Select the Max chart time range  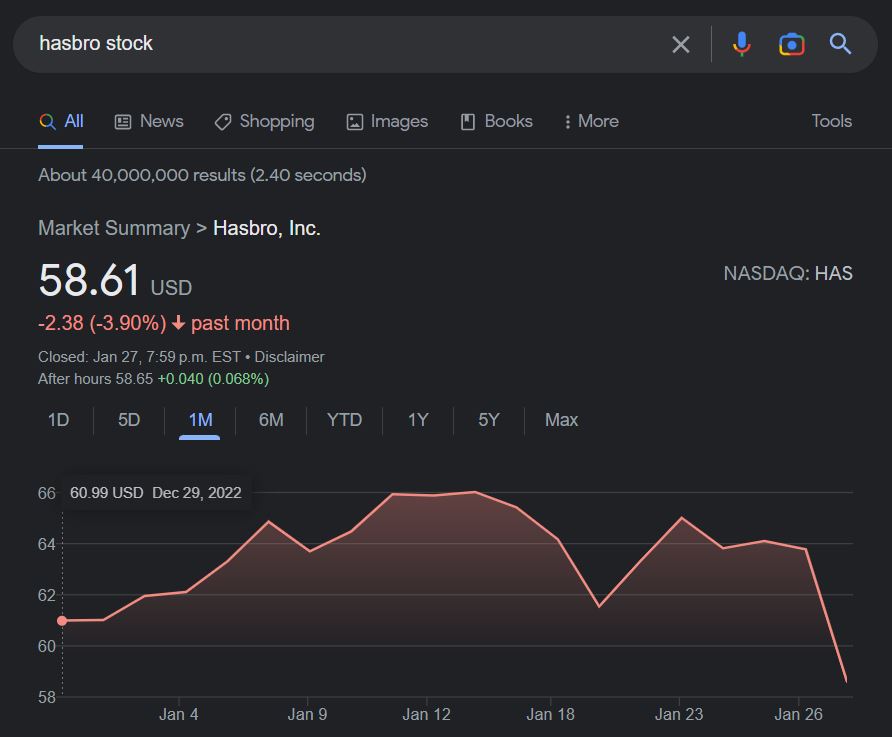tap(561, 420)
